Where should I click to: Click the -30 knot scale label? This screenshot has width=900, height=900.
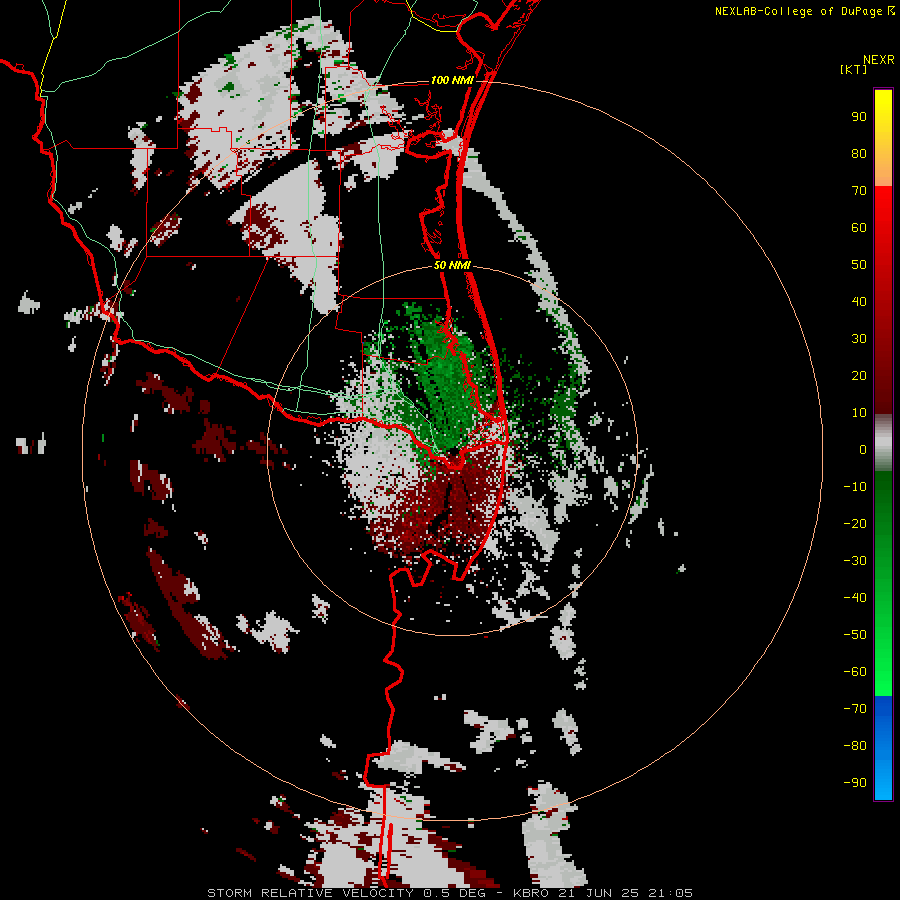tap(855, 561)
